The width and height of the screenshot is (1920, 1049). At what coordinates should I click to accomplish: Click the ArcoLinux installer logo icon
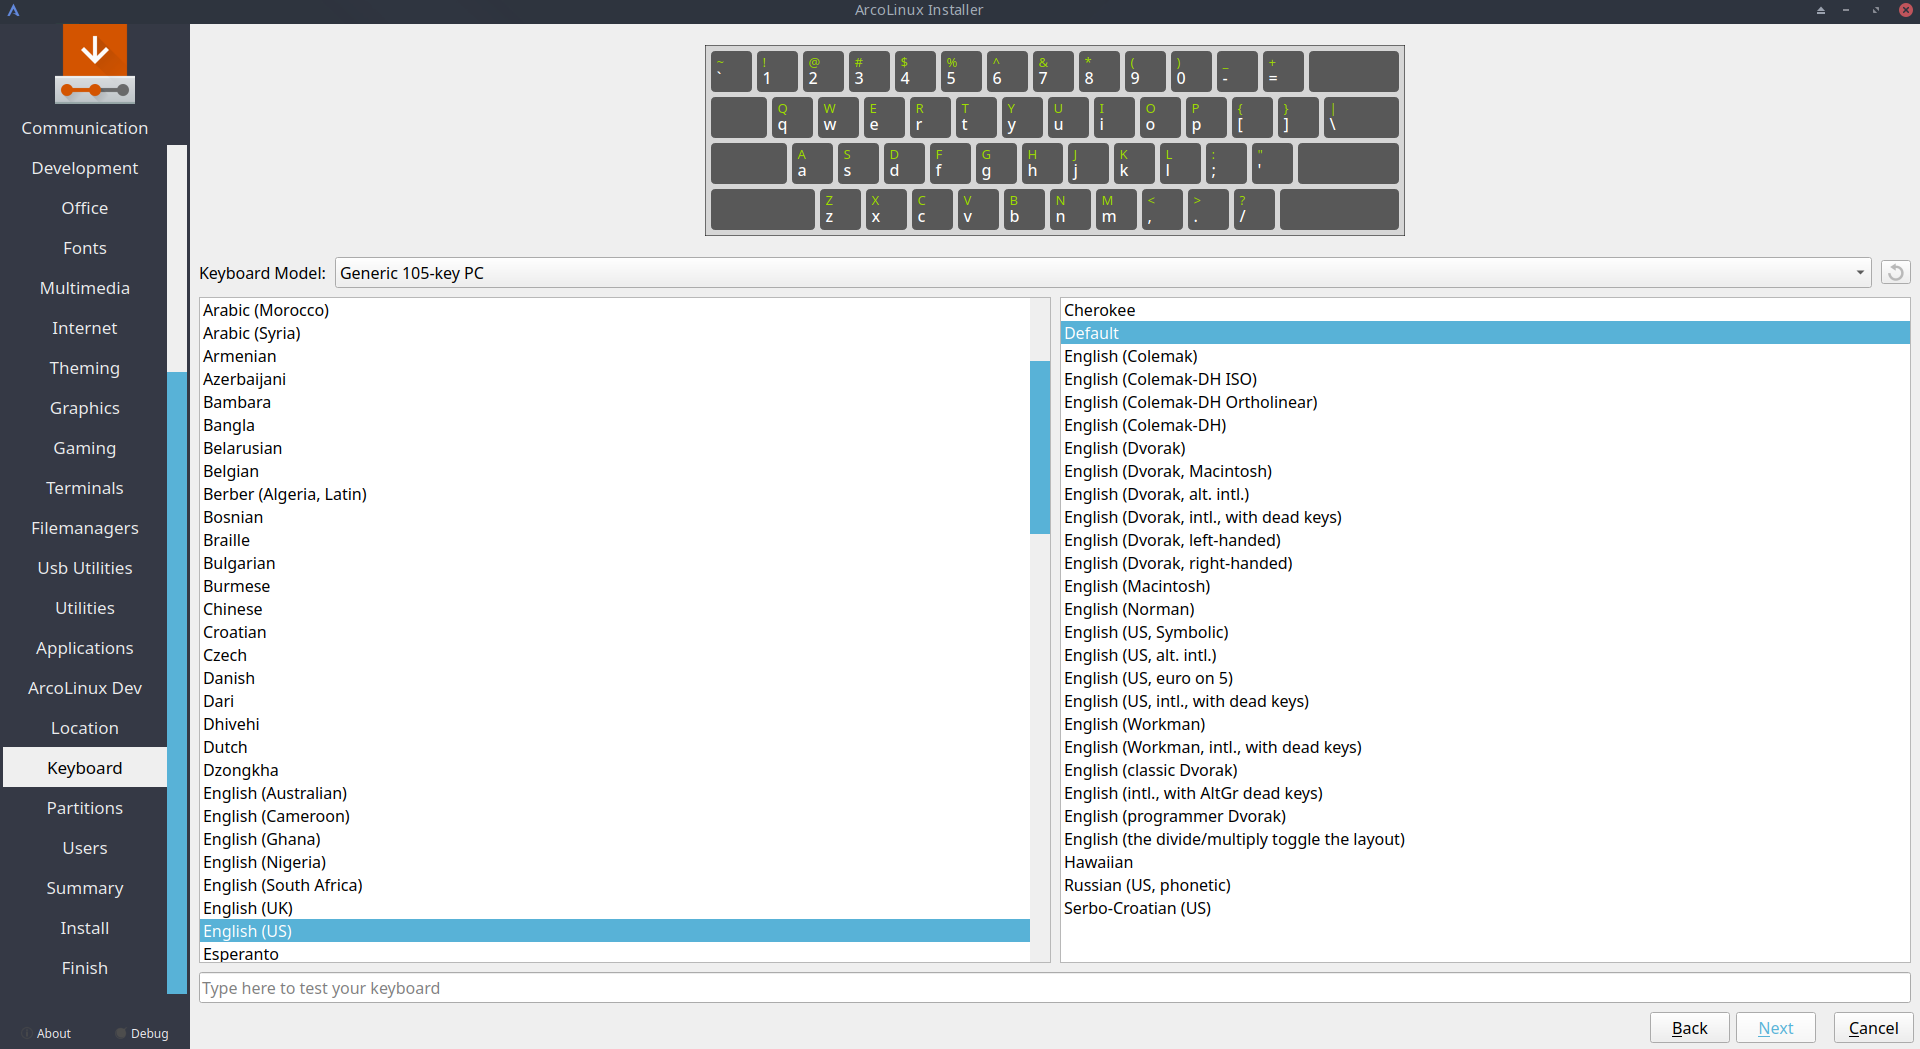95,64
